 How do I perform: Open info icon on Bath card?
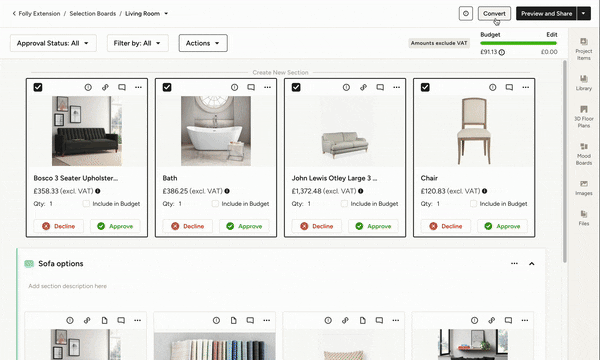click(234, 87)
